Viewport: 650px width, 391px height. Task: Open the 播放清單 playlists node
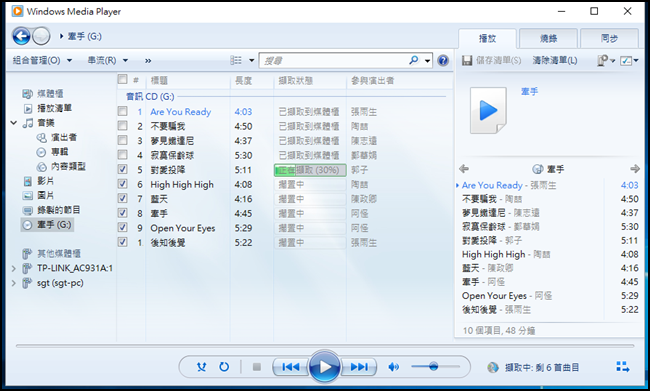pyautogui.click(x=48, y=108)
